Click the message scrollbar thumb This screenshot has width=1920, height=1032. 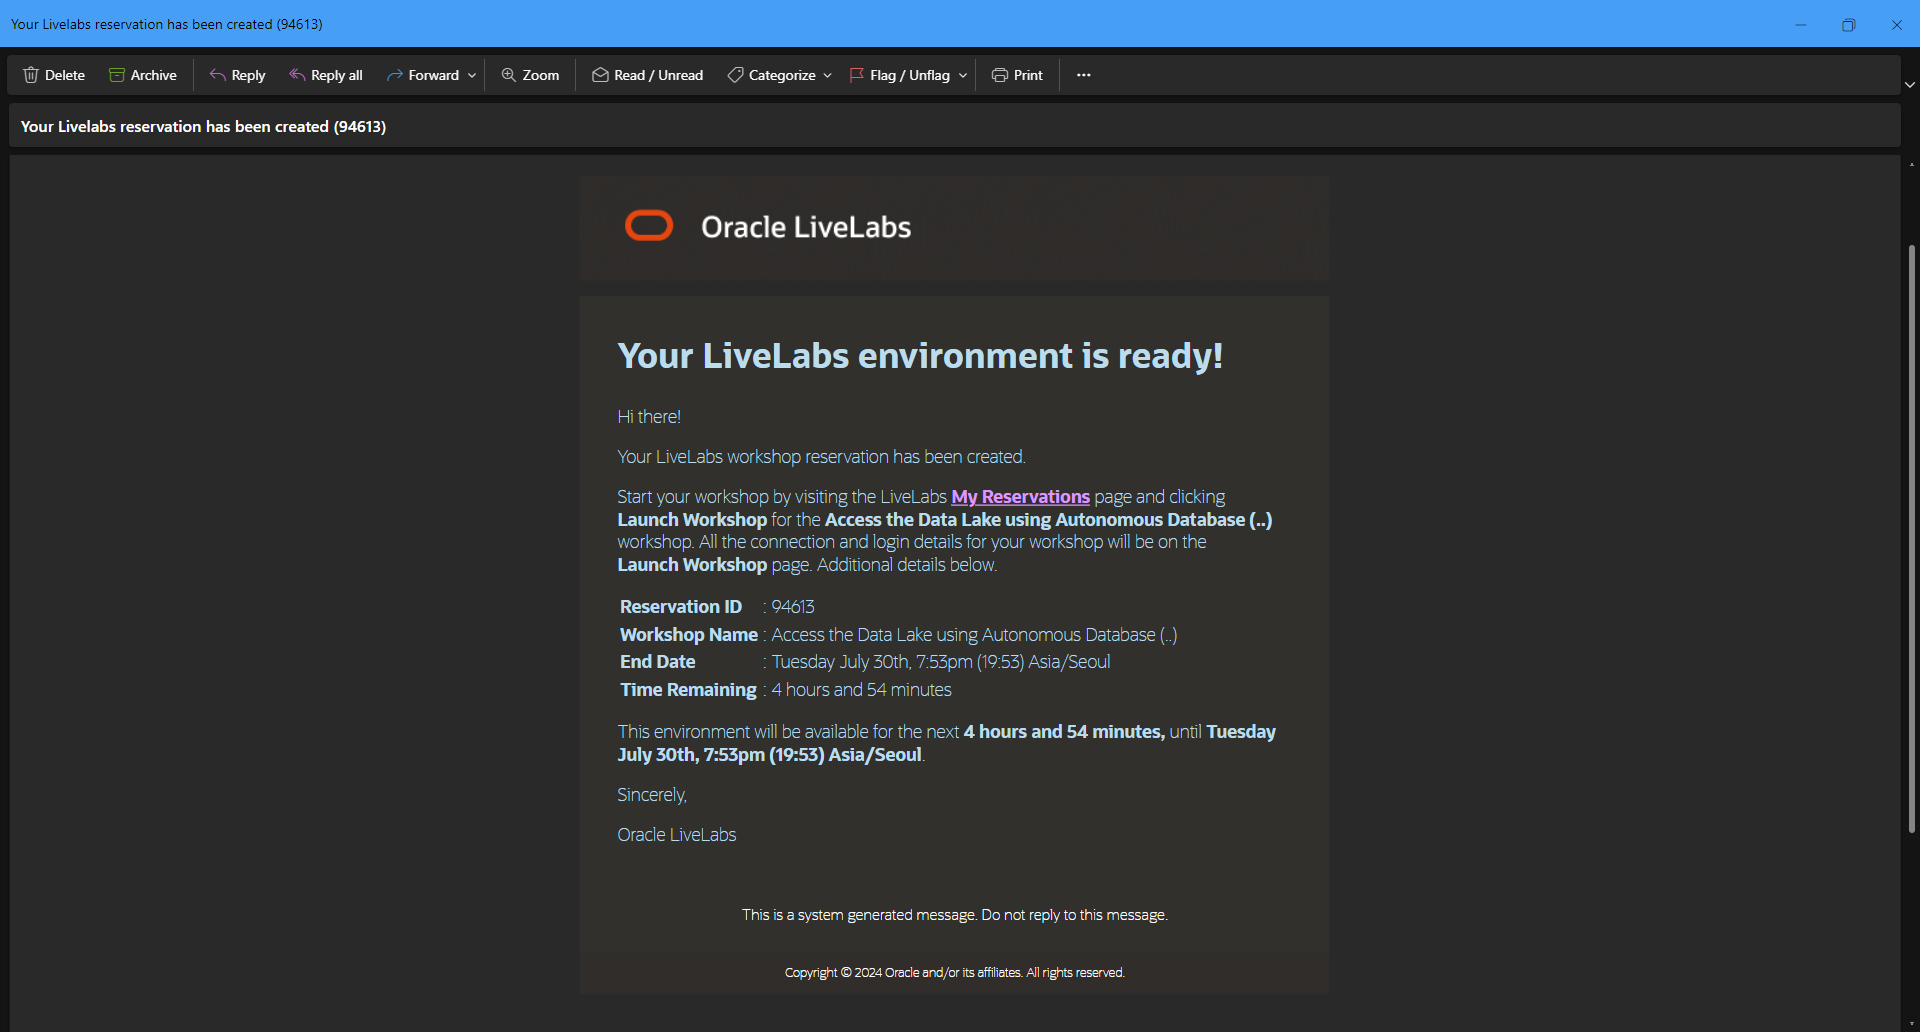point(1911,540)
